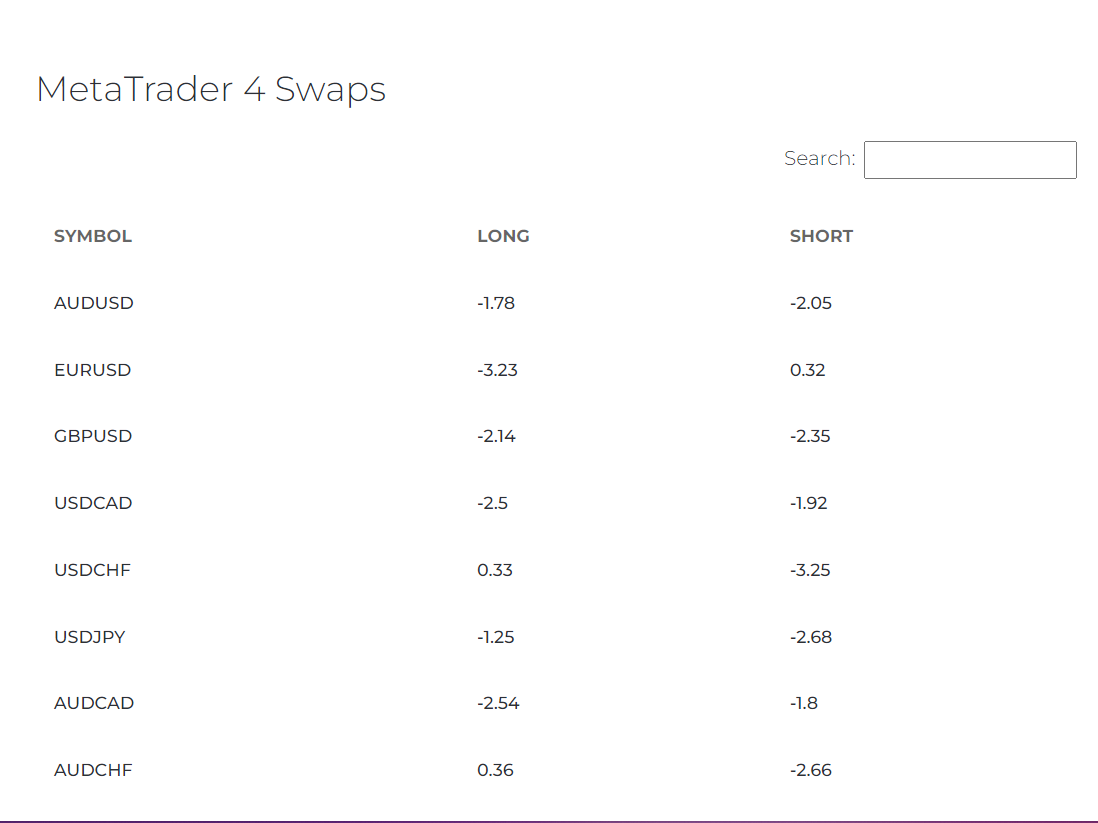Click GBPUSD short swap value -2.35
1098x823 pixels.
(x=811, y=436)
